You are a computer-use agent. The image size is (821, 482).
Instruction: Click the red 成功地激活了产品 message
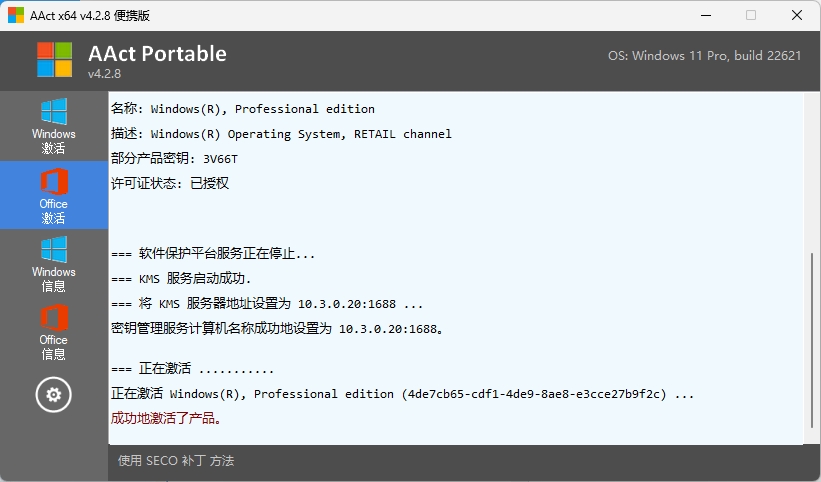click(166, 418)
